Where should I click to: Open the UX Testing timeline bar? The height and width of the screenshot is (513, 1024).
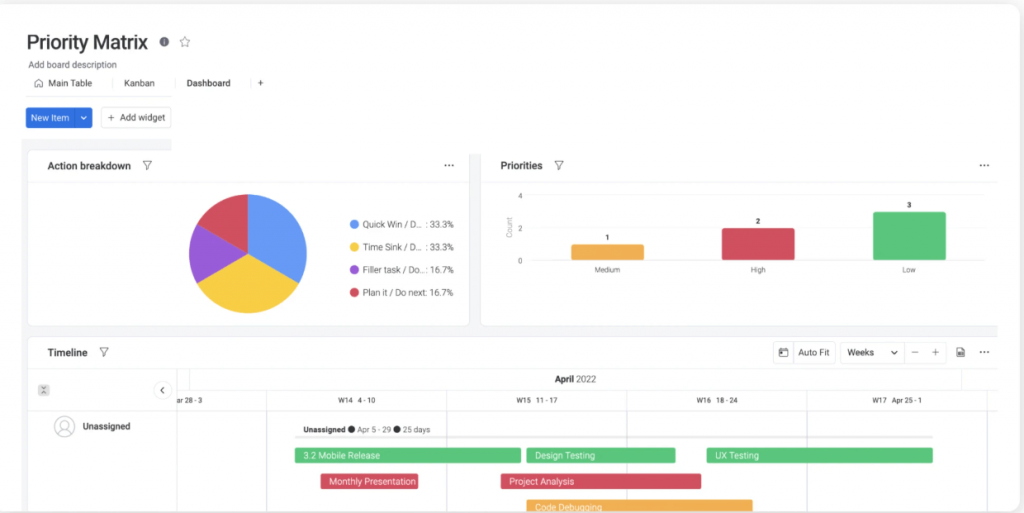click(x=820, y=456)
